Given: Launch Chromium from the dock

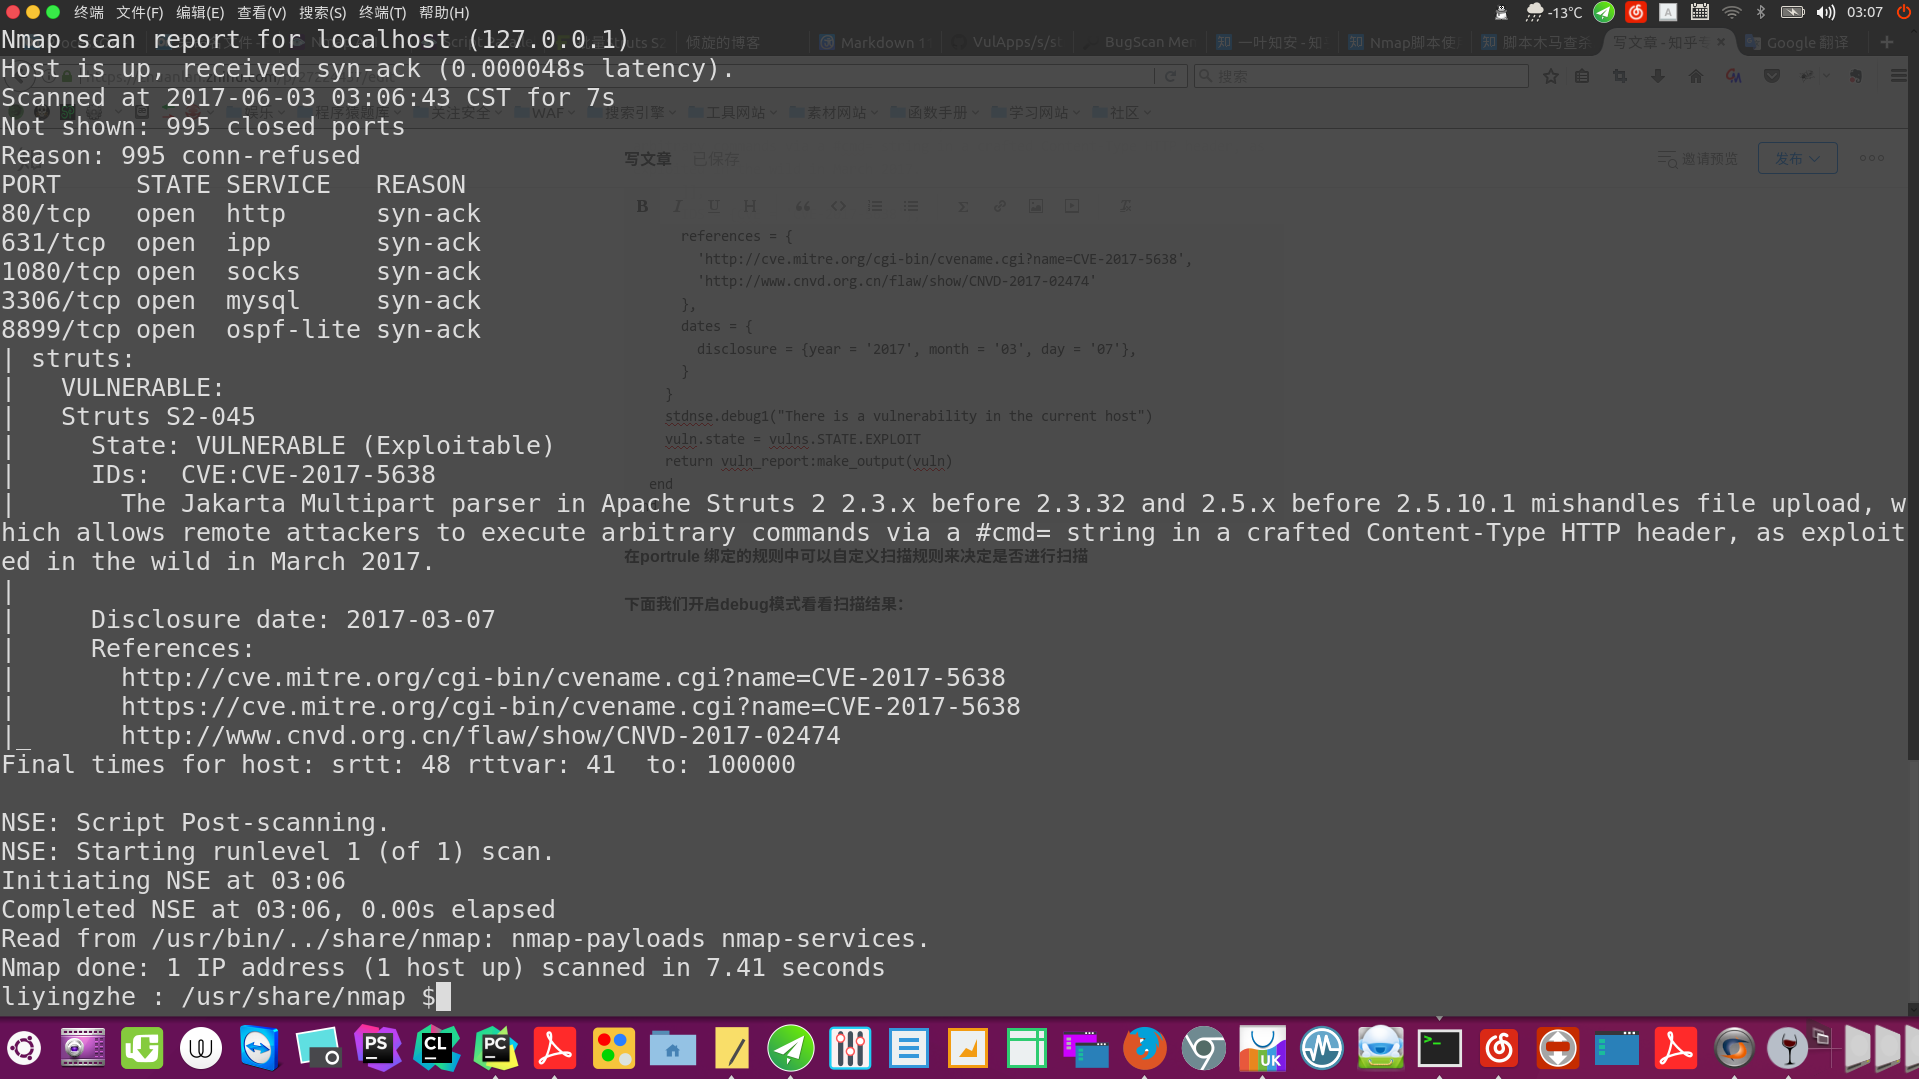Looking at the screenshot, I should pyautogui.click(x=1204, y=1048).
